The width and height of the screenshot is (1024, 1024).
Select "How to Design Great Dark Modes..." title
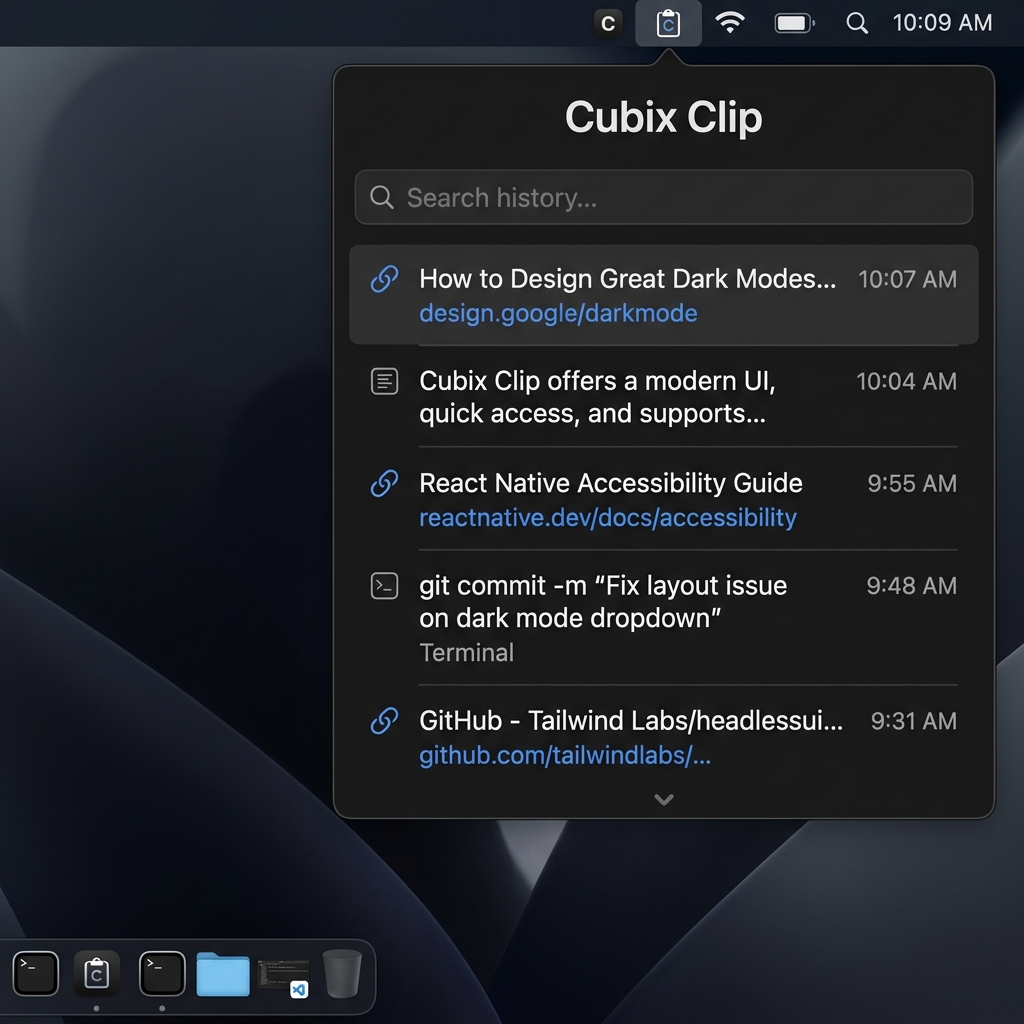(x=628, y=279)
